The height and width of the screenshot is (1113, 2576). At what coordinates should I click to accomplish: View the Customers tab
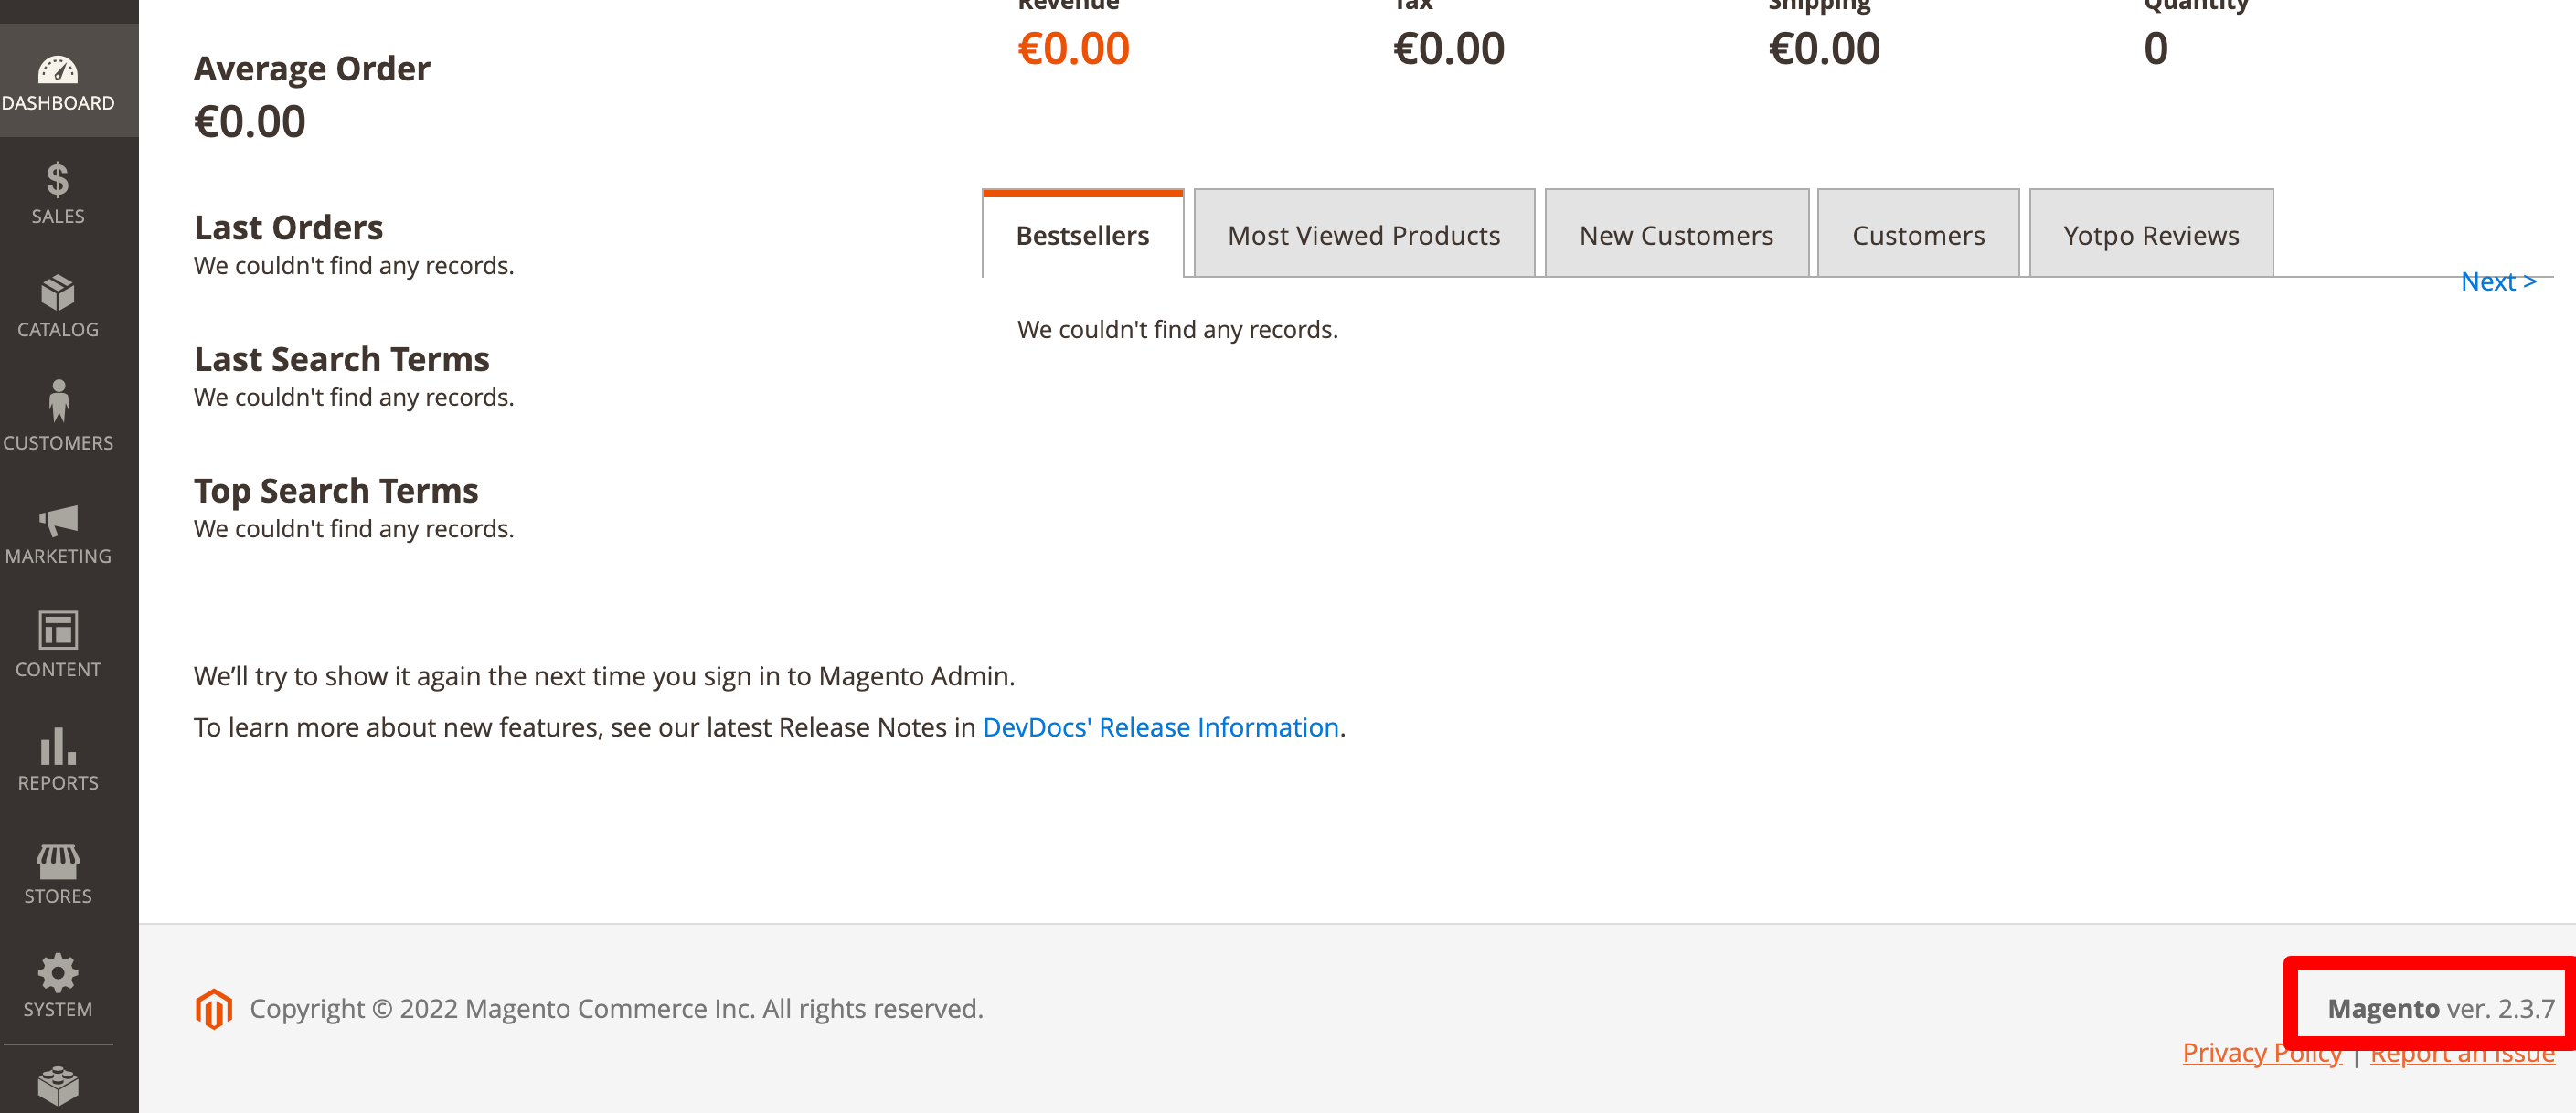[1918, 234]
